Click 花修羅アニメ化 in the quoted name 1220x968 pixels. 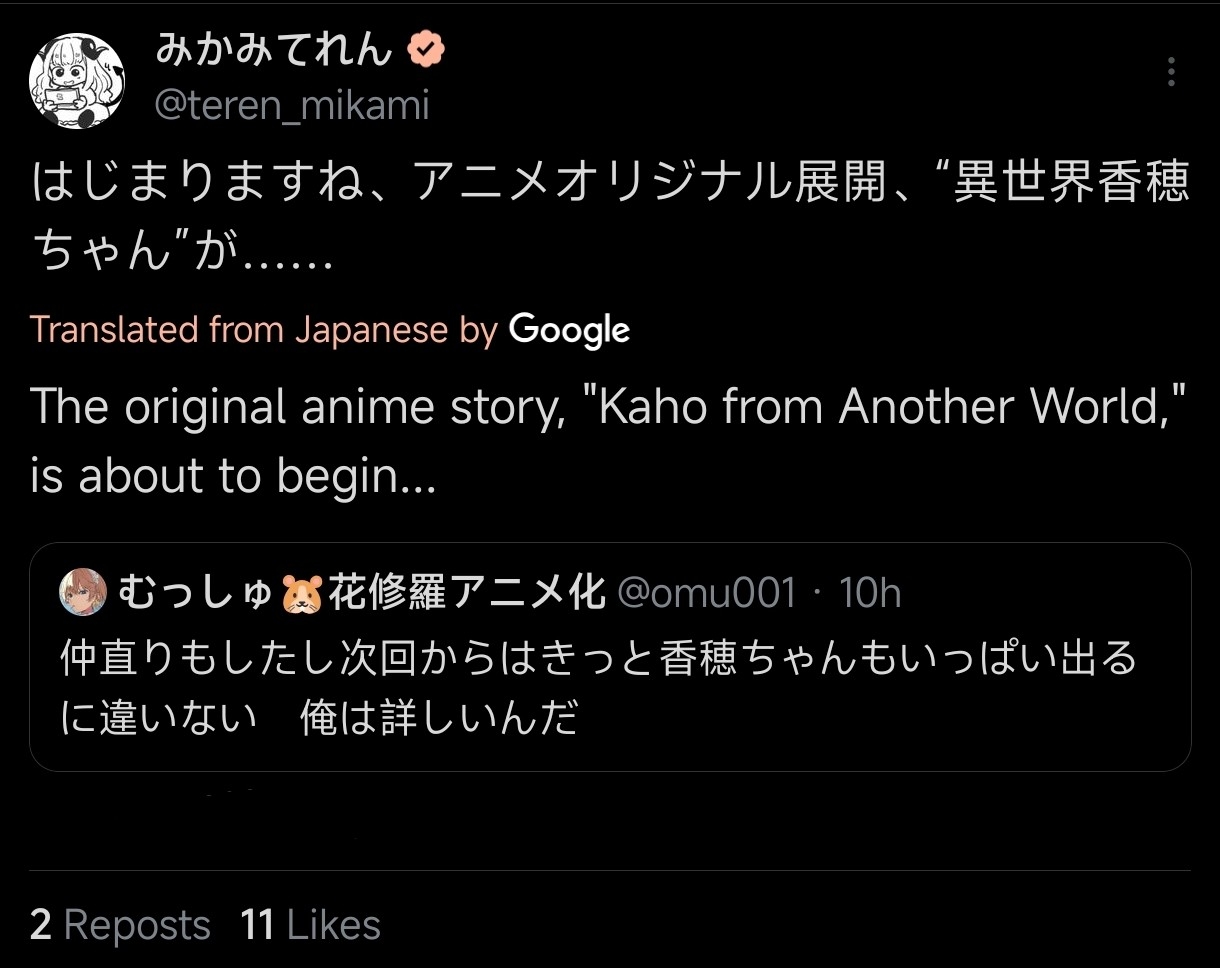[x=466, y=593]
